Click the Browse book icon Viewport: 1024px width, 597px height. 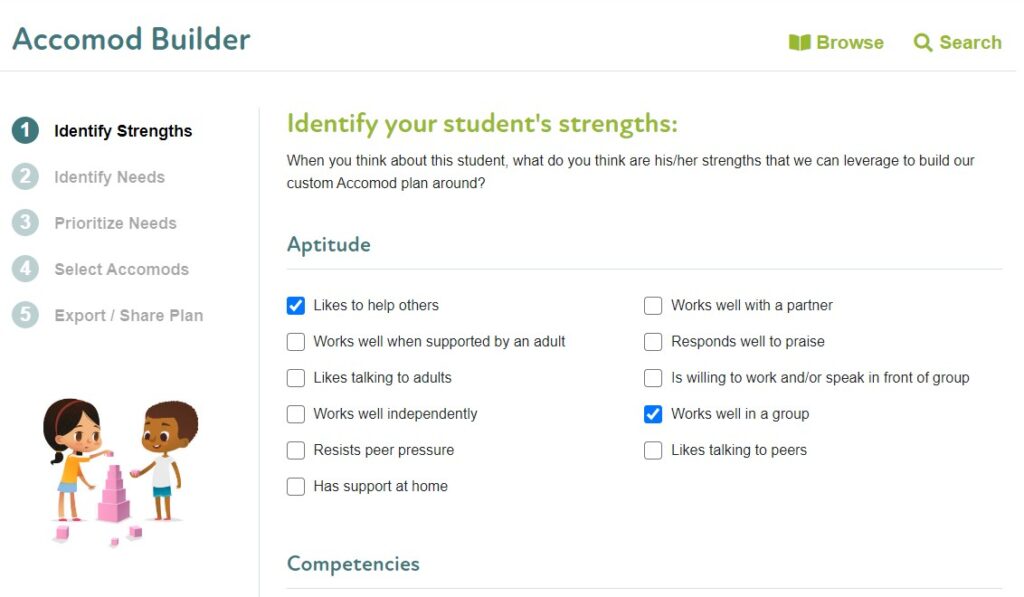point(800,42)
